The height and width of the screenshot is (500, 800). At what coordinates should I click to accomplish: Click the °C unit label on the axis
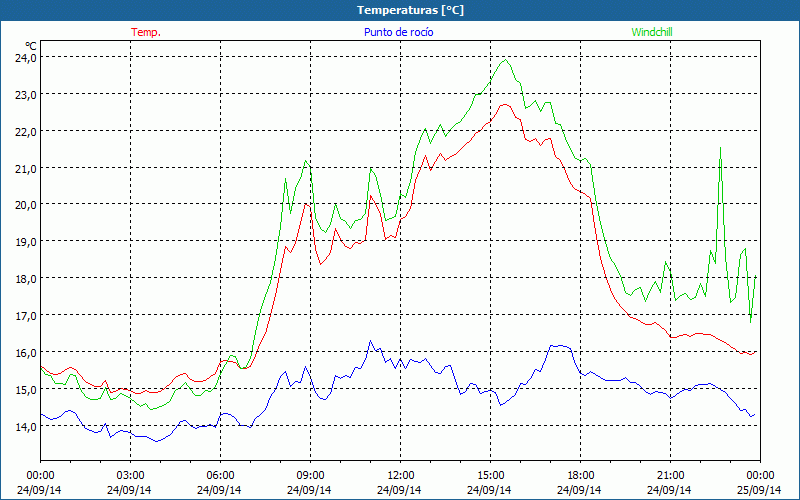pos(31,46)
